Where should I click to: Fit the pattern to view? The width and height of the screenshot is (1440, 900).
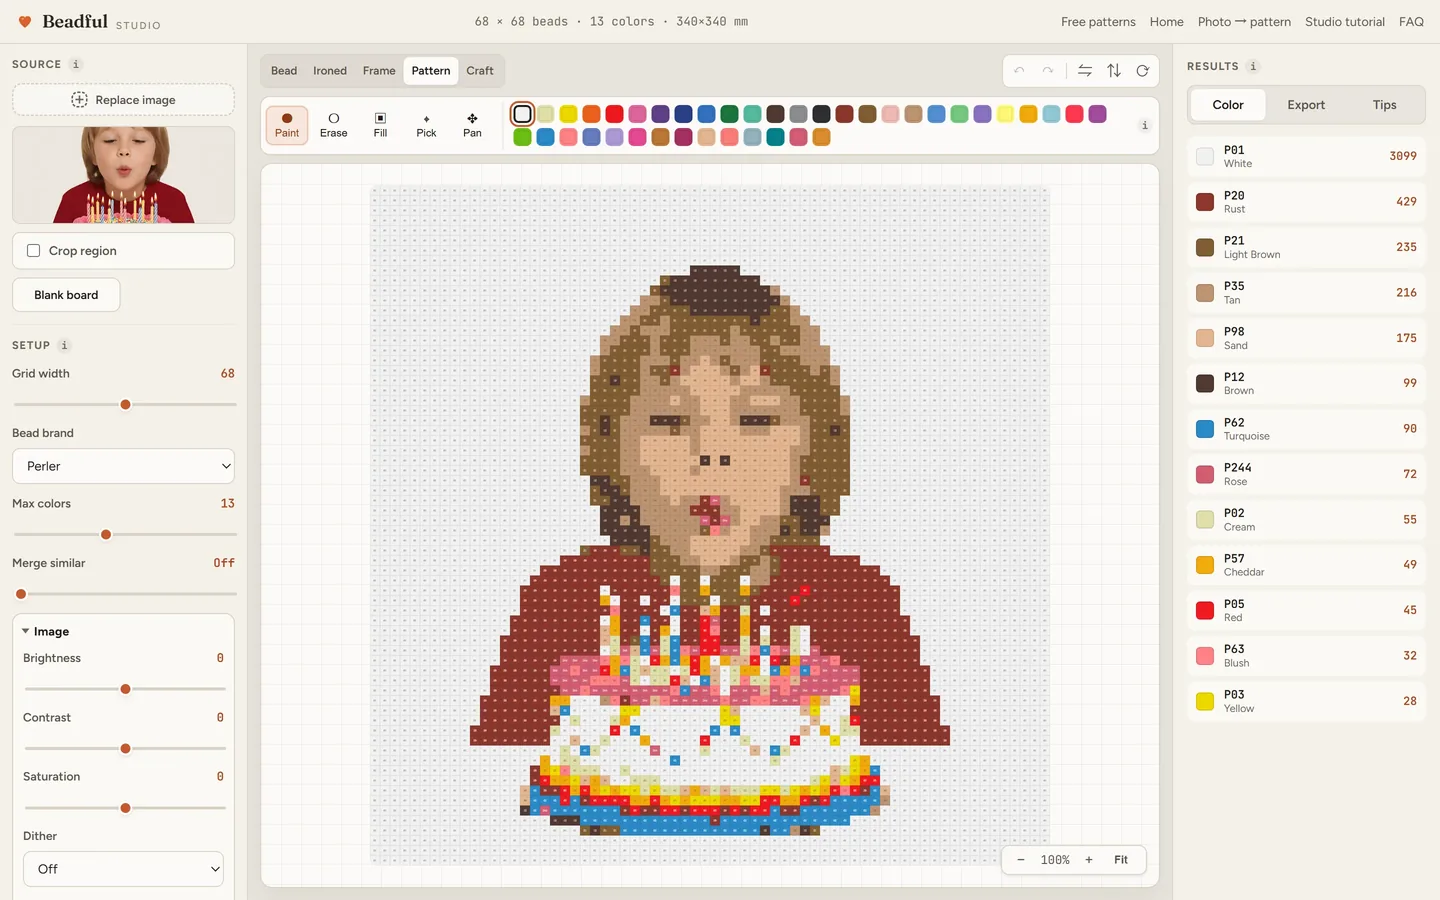pos(1121,860)
